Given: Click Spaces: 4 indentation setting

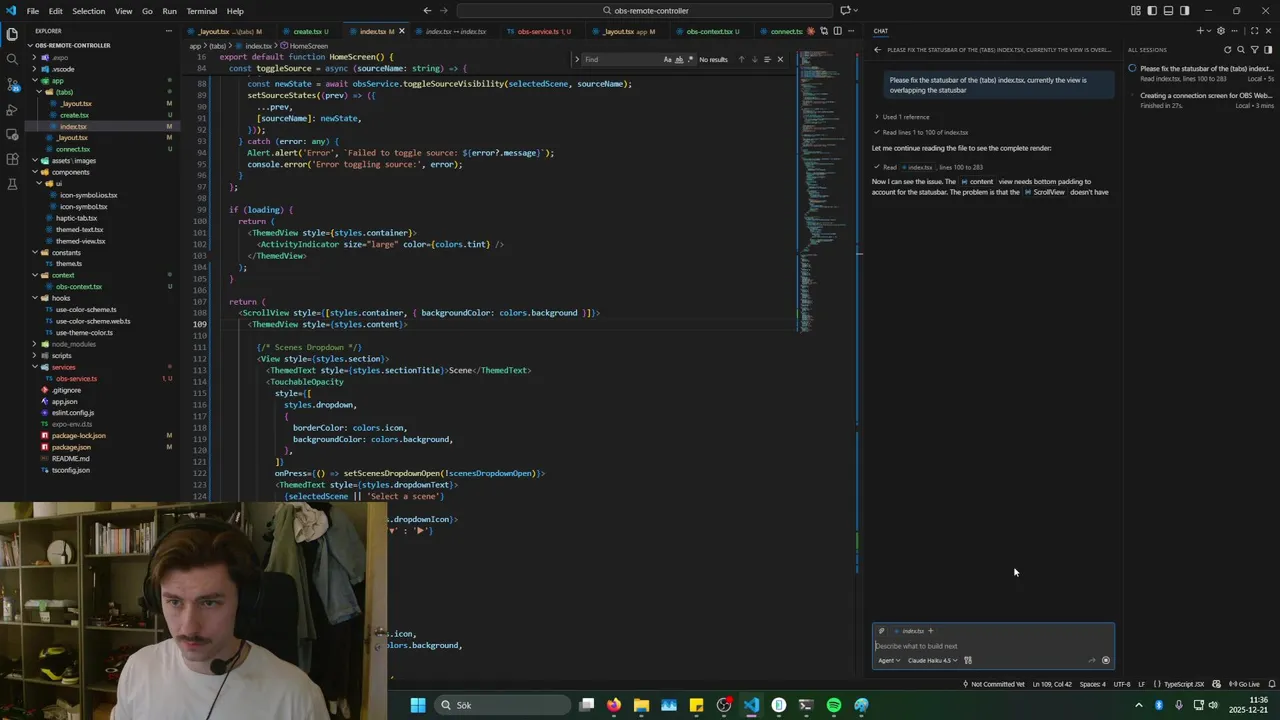Looking at the screenshot, I should click(x=1092, y=684).
